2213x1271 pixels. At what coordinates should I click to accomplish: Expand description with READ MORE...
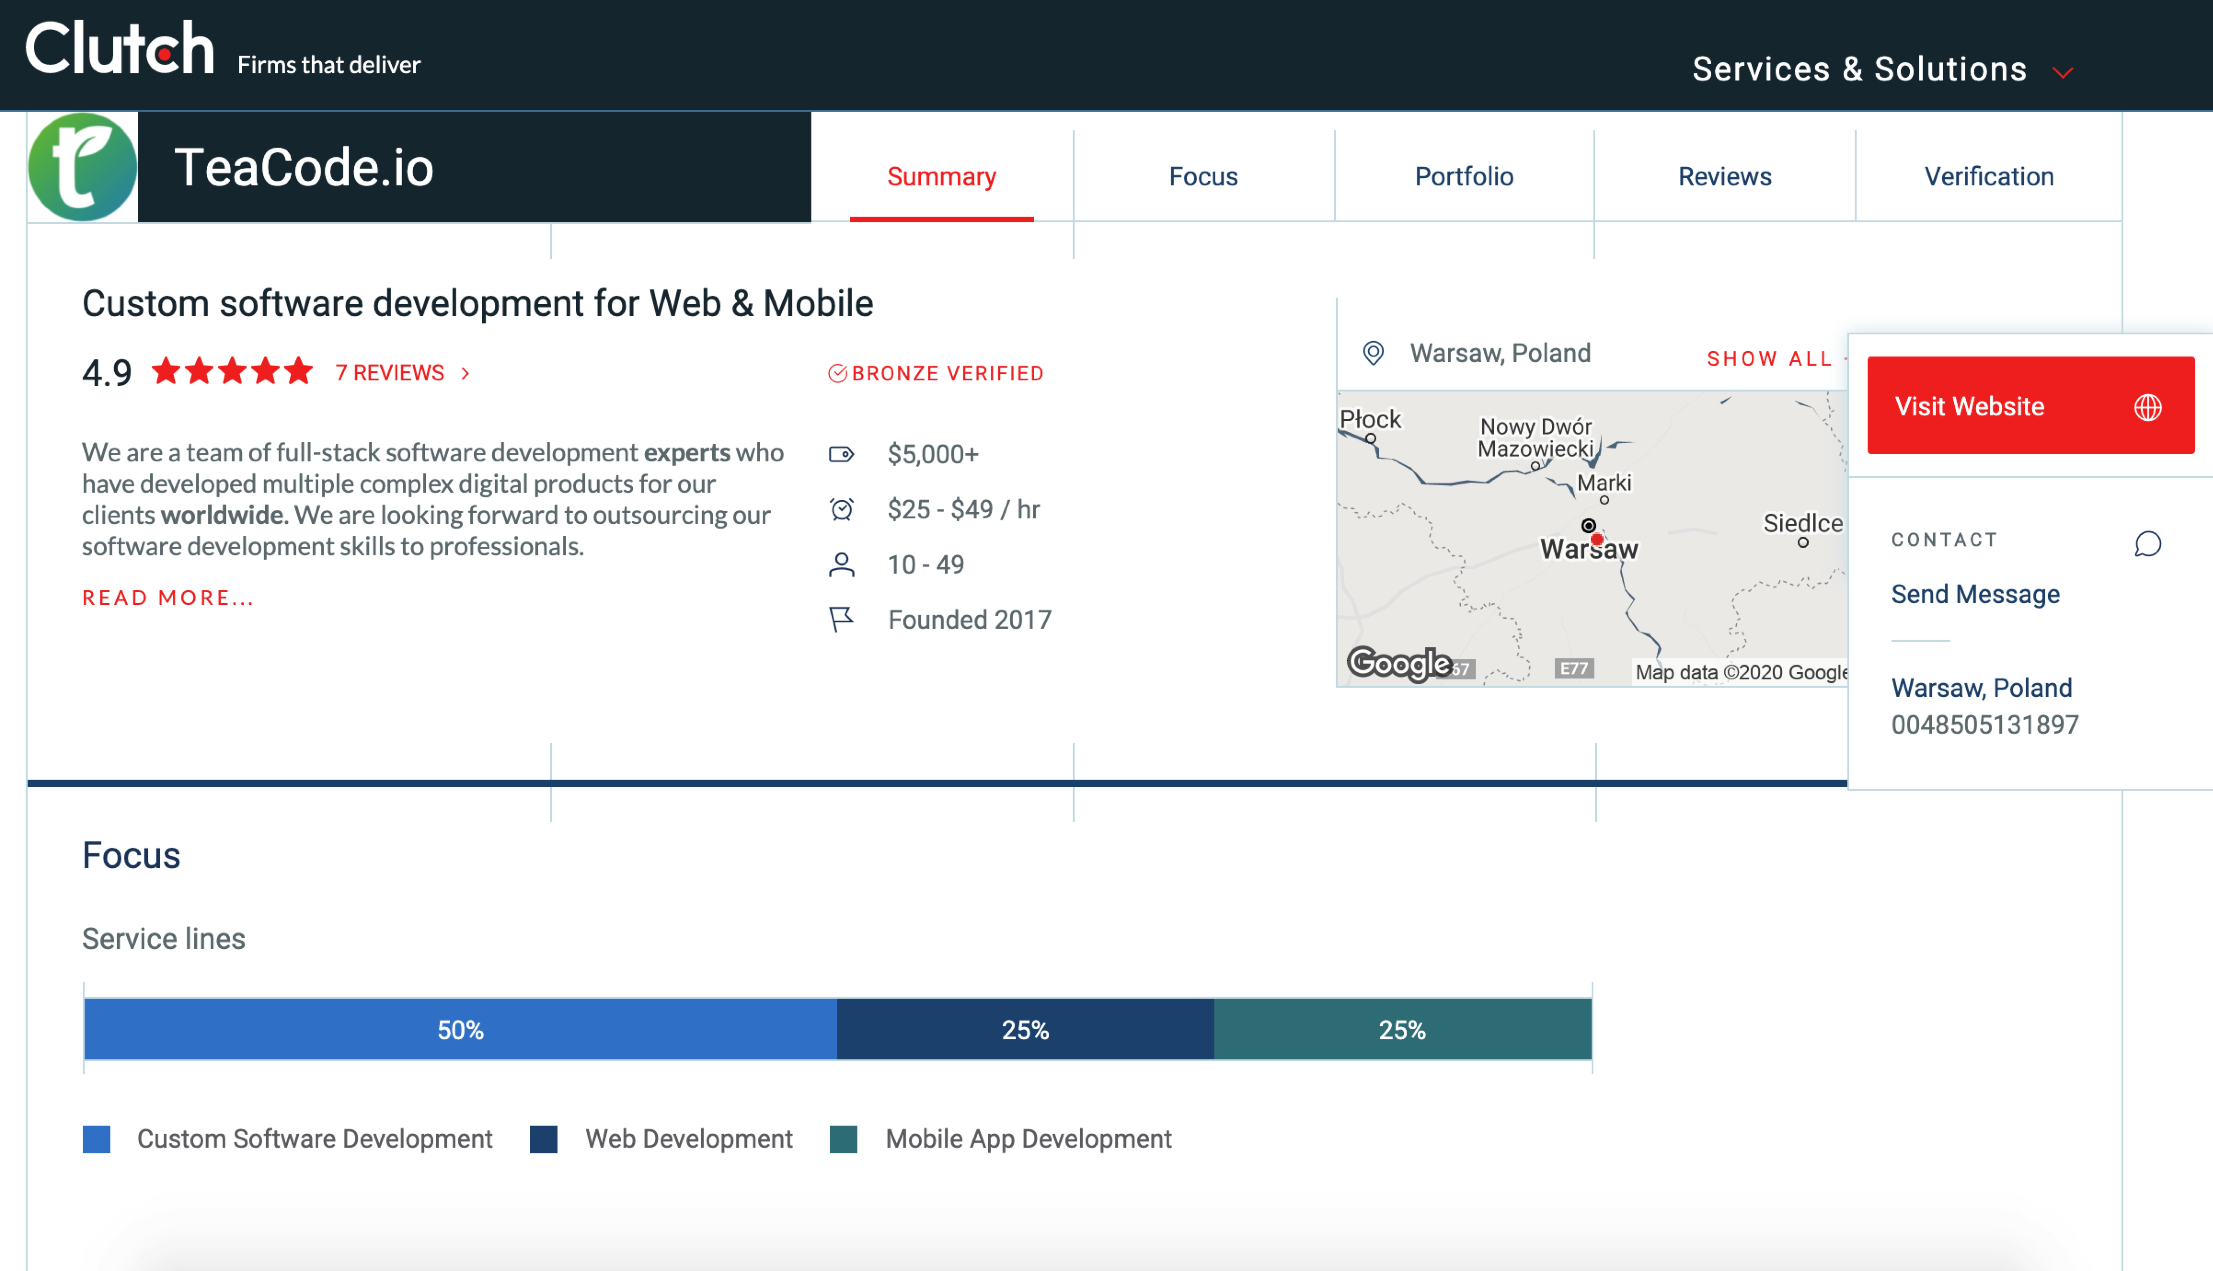(168, 598)
